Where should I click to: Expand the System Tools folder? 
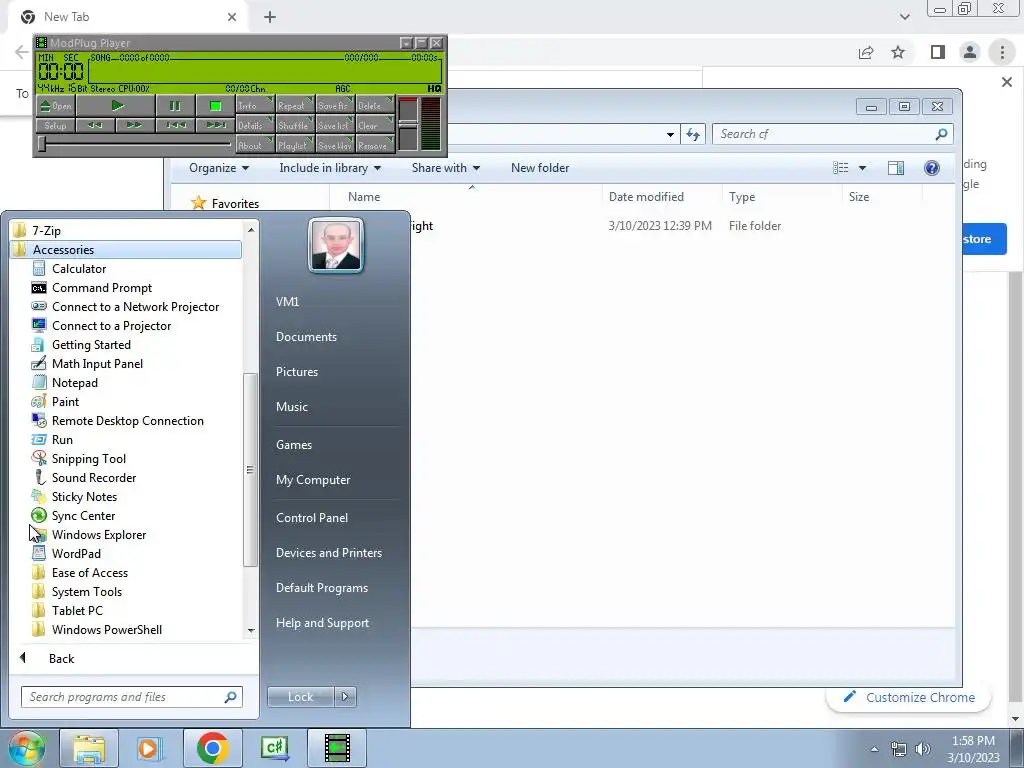point(86,590)
